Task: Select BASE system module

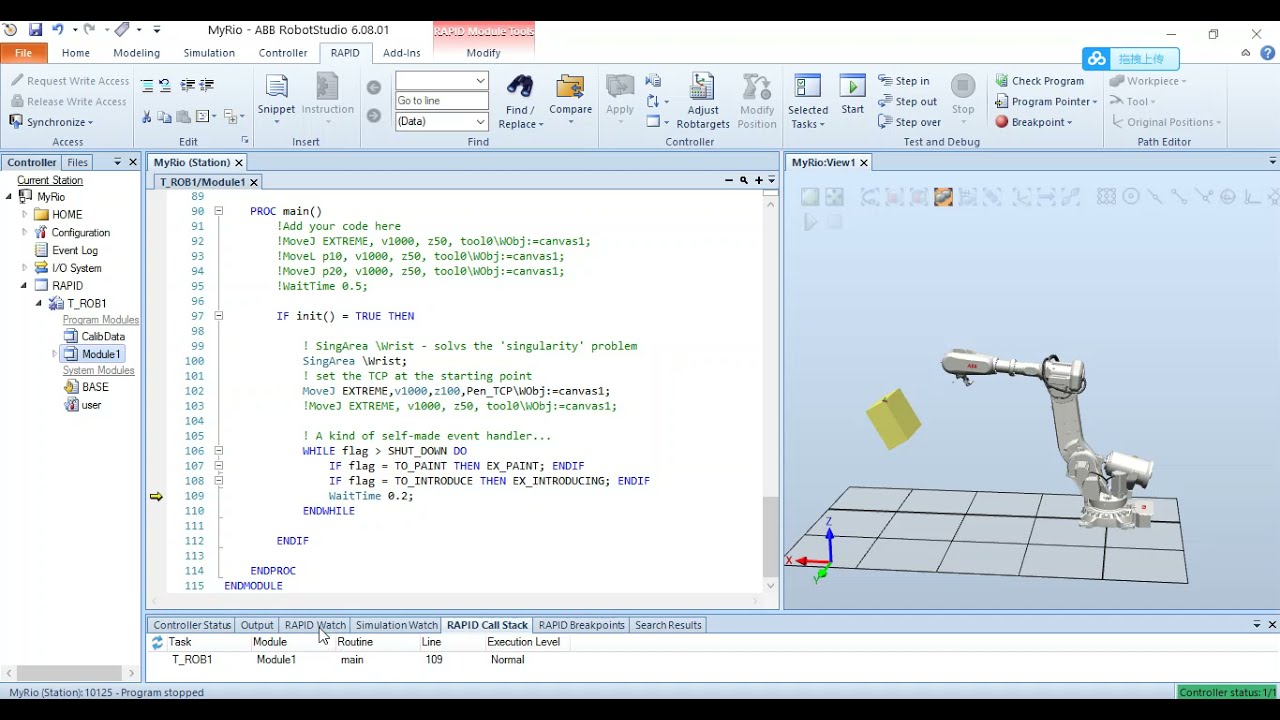Action: [87, 387]
